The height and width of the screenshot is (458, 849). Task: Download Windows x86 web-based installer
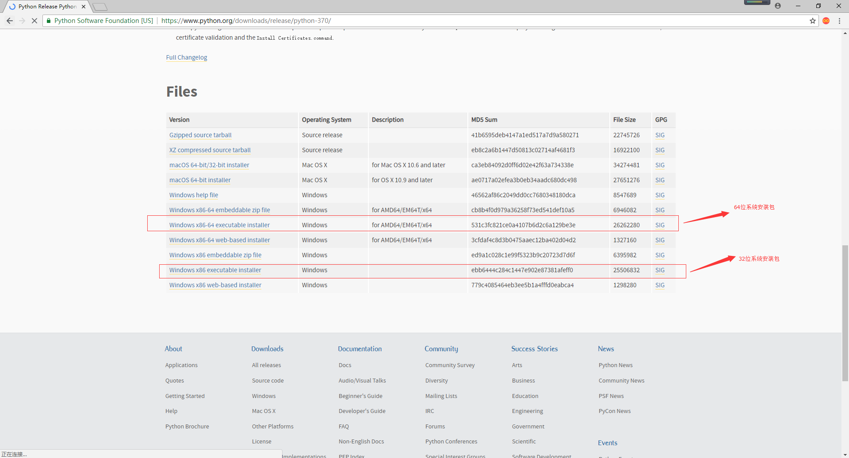click(x=215, y=285)
